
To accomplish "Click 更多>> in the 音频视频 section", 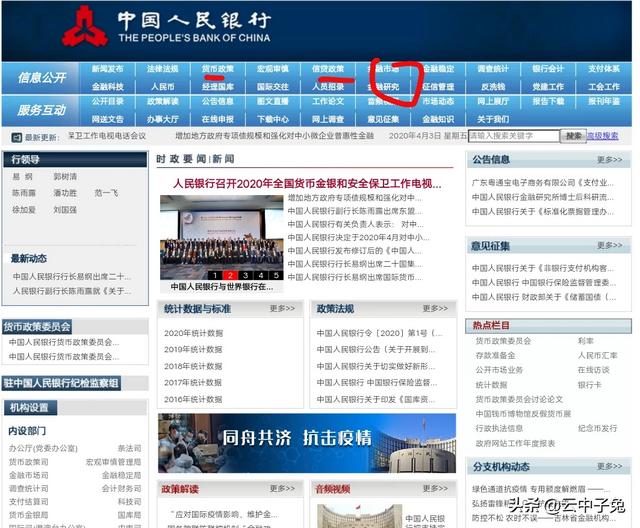I will pyautogui.click(x=435, y=488).
